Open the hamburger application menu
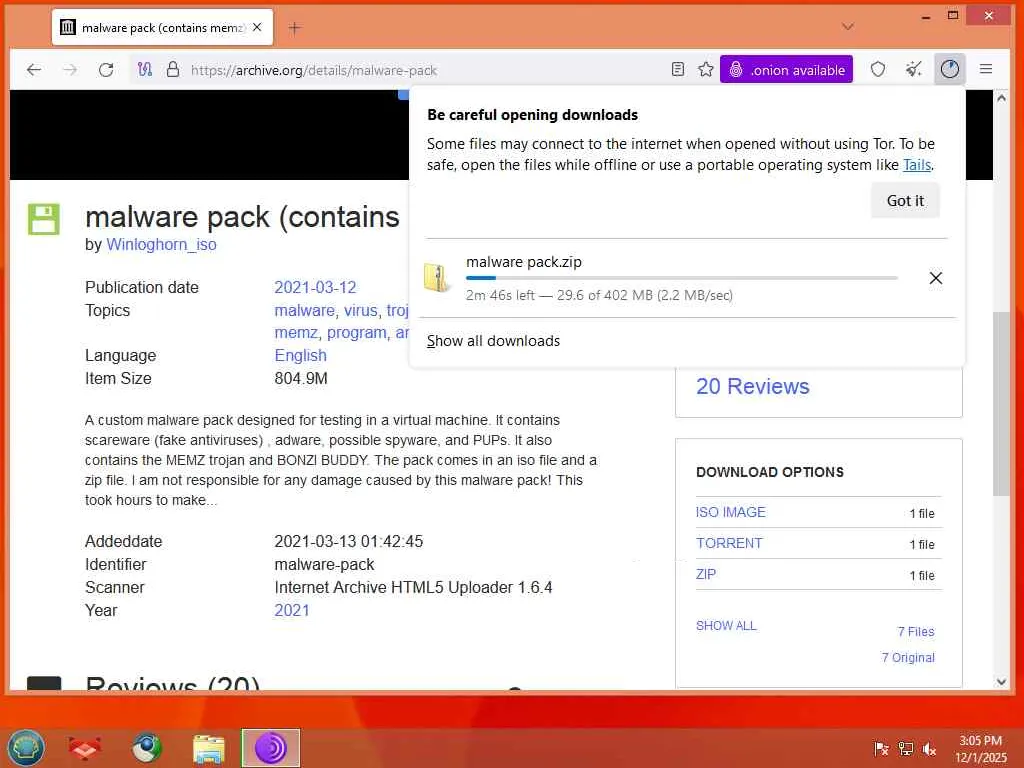 point(986,69)
